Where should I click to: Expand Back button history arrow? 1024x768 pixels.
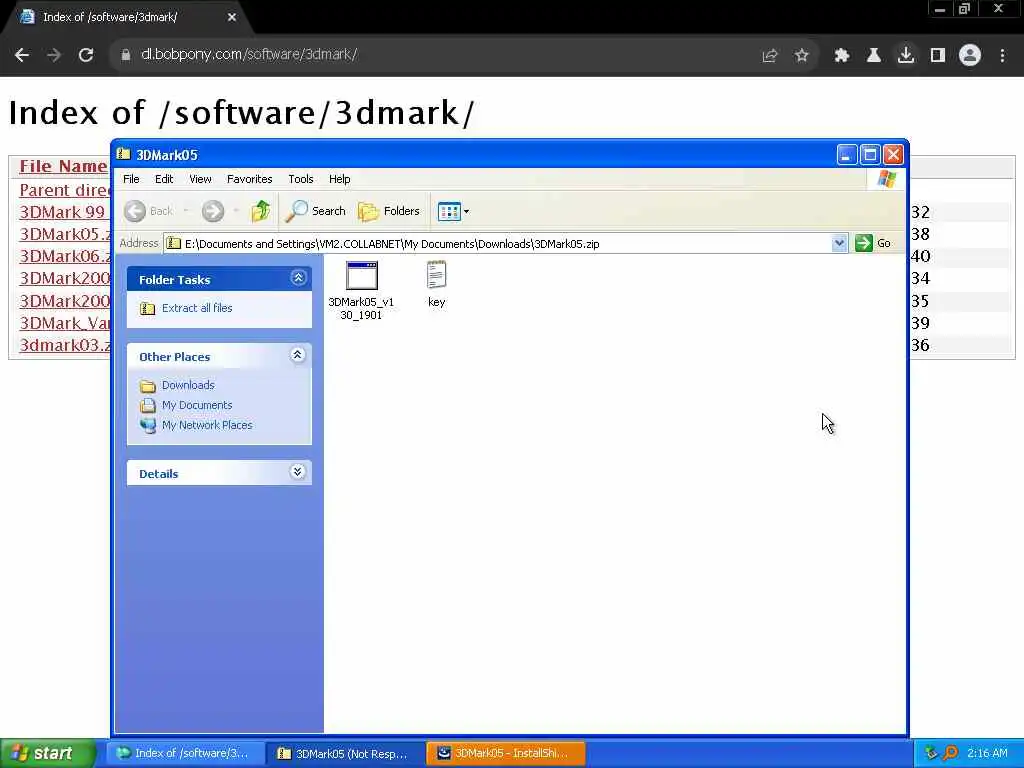pos(186,211)
